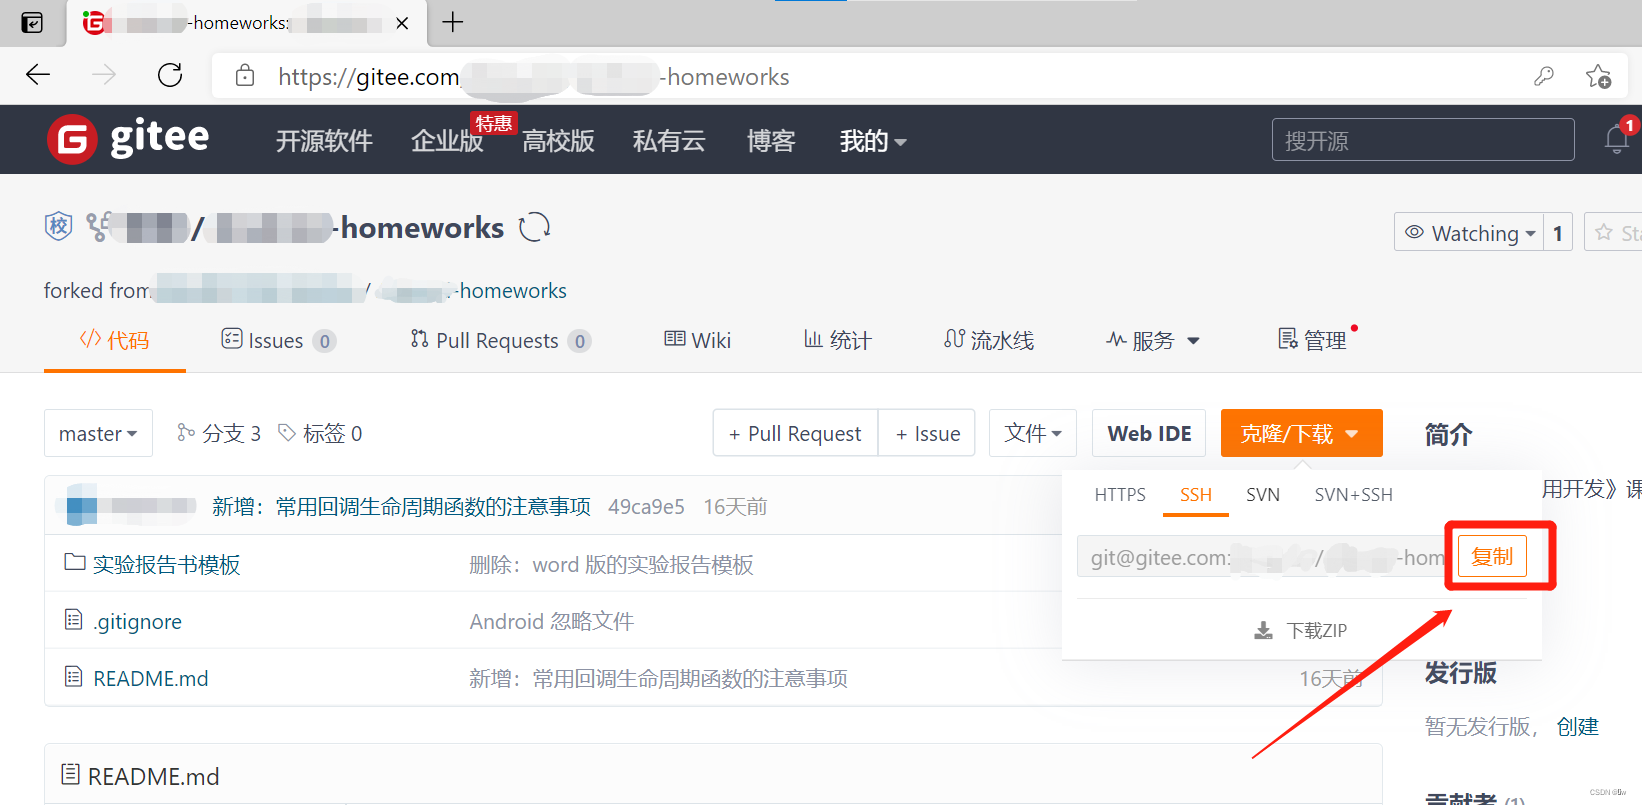Open the Pull Requests tab

point(500,340)
